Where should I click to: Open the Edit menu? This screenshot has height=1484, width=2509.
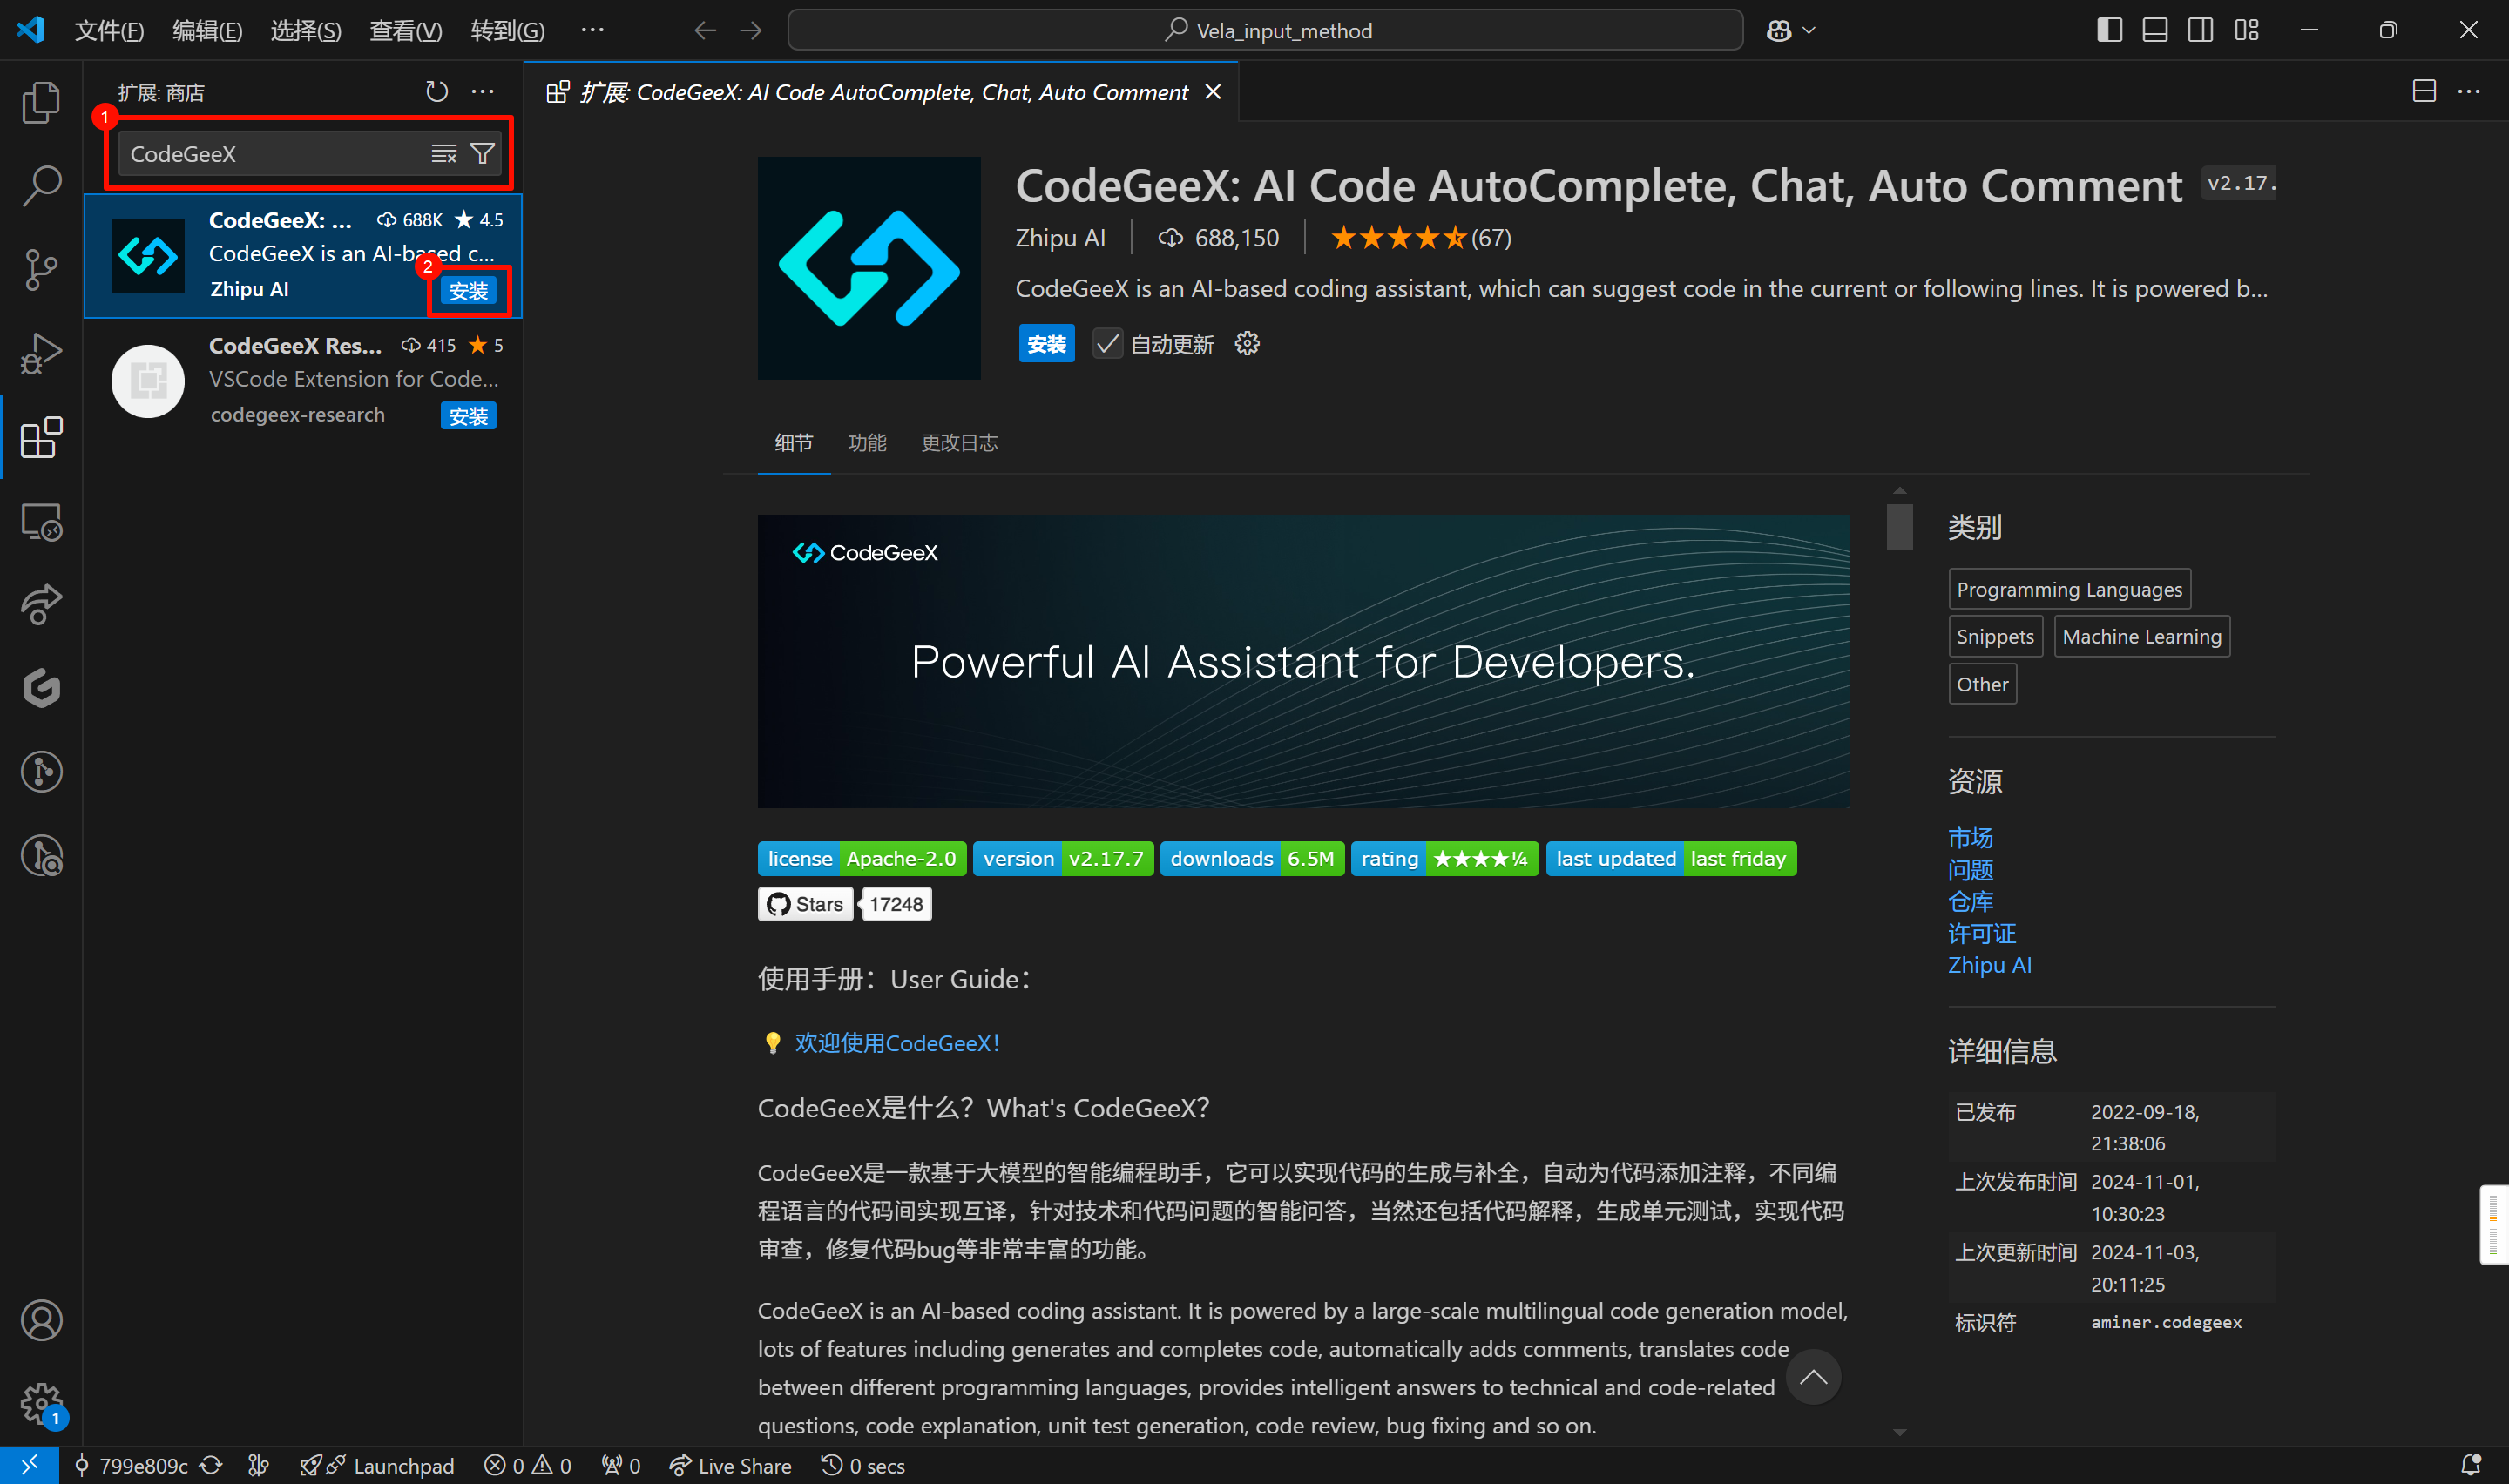click(x=207, y=31)
